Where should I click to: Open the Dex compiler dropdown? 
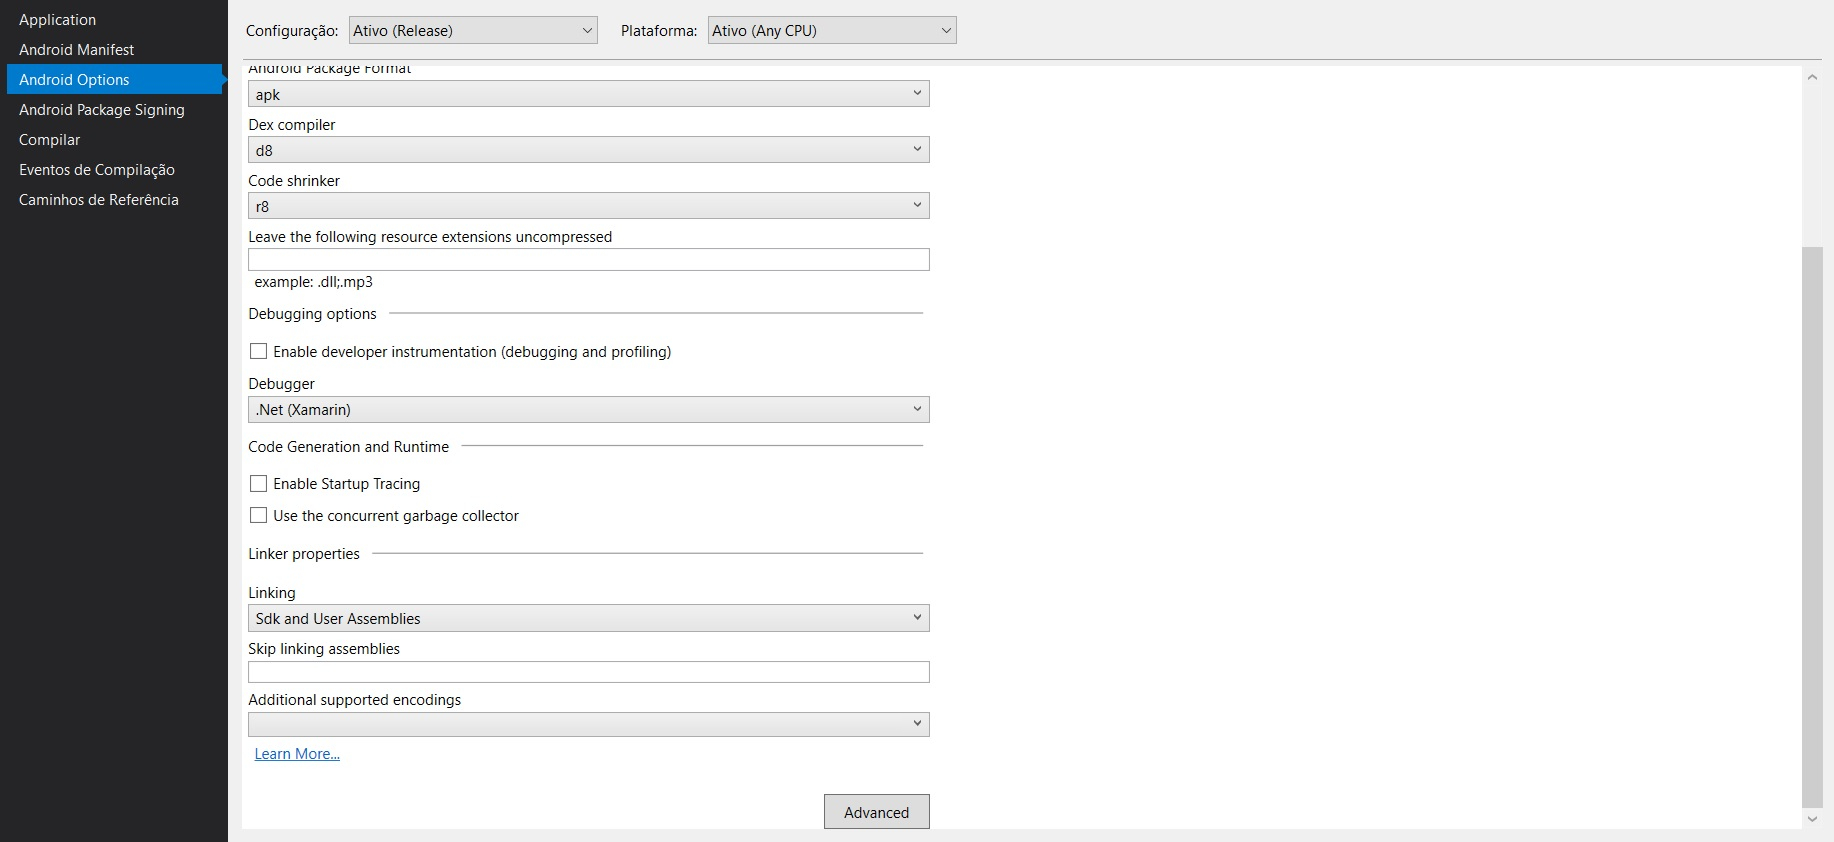pyautogui.click(x=589, y=150)
